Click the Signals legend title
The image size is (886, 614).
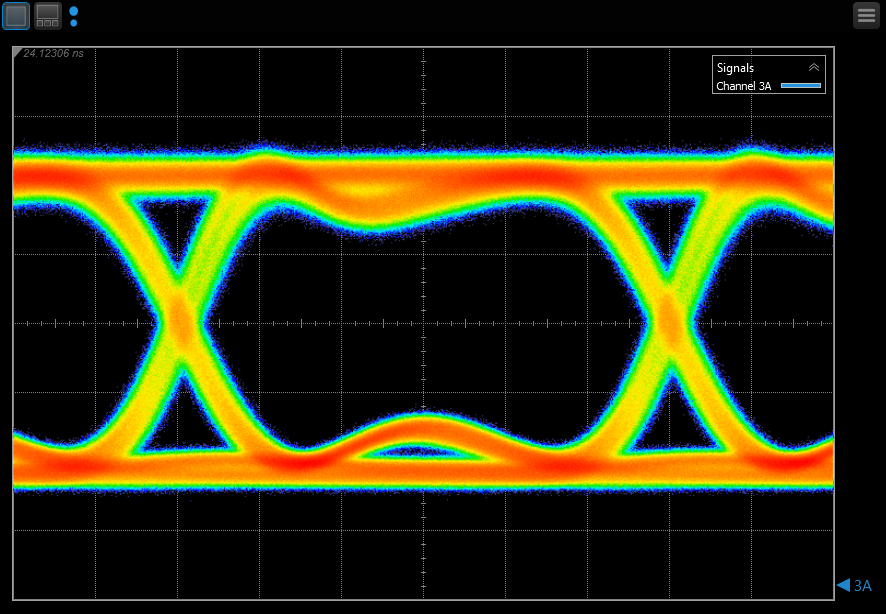click(735, 68)
